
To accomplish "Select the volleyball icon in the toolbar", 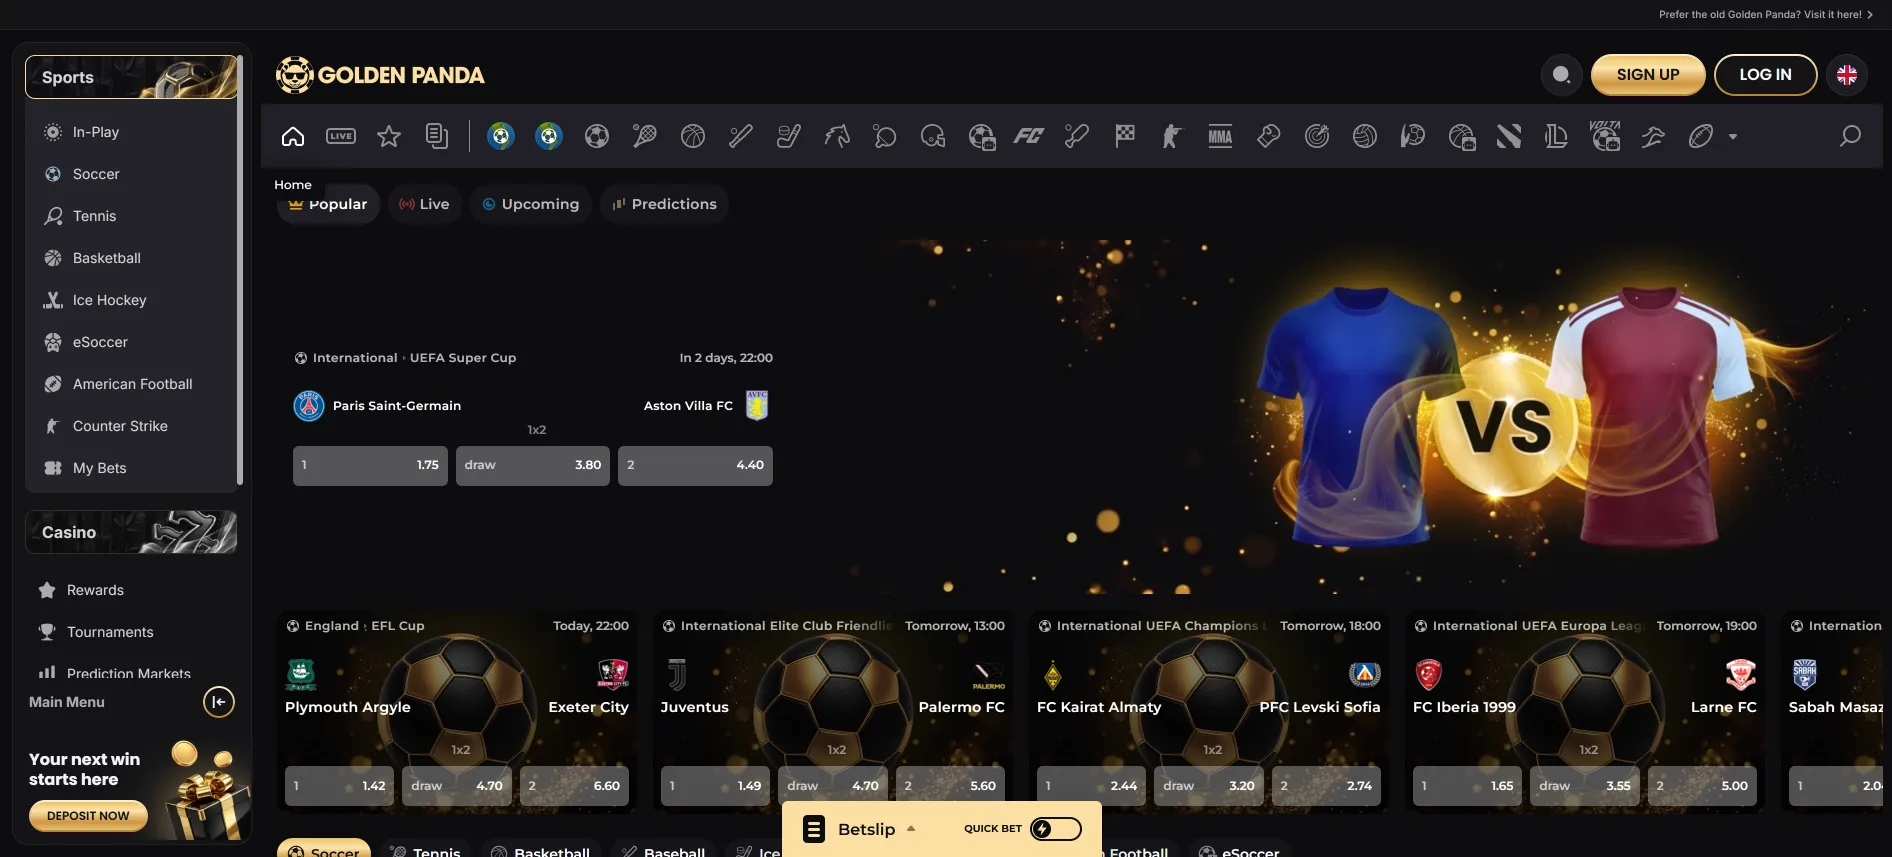I will pyautogui.click(x=1365, y=136).
